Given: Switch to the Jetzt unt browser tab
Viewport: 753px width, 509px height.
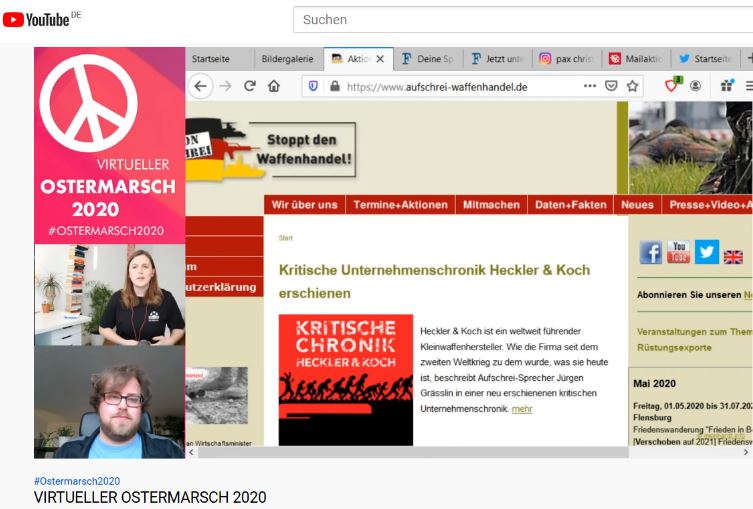Looking at the screenshot, I should pyautogui.click(x=498, y=59).
